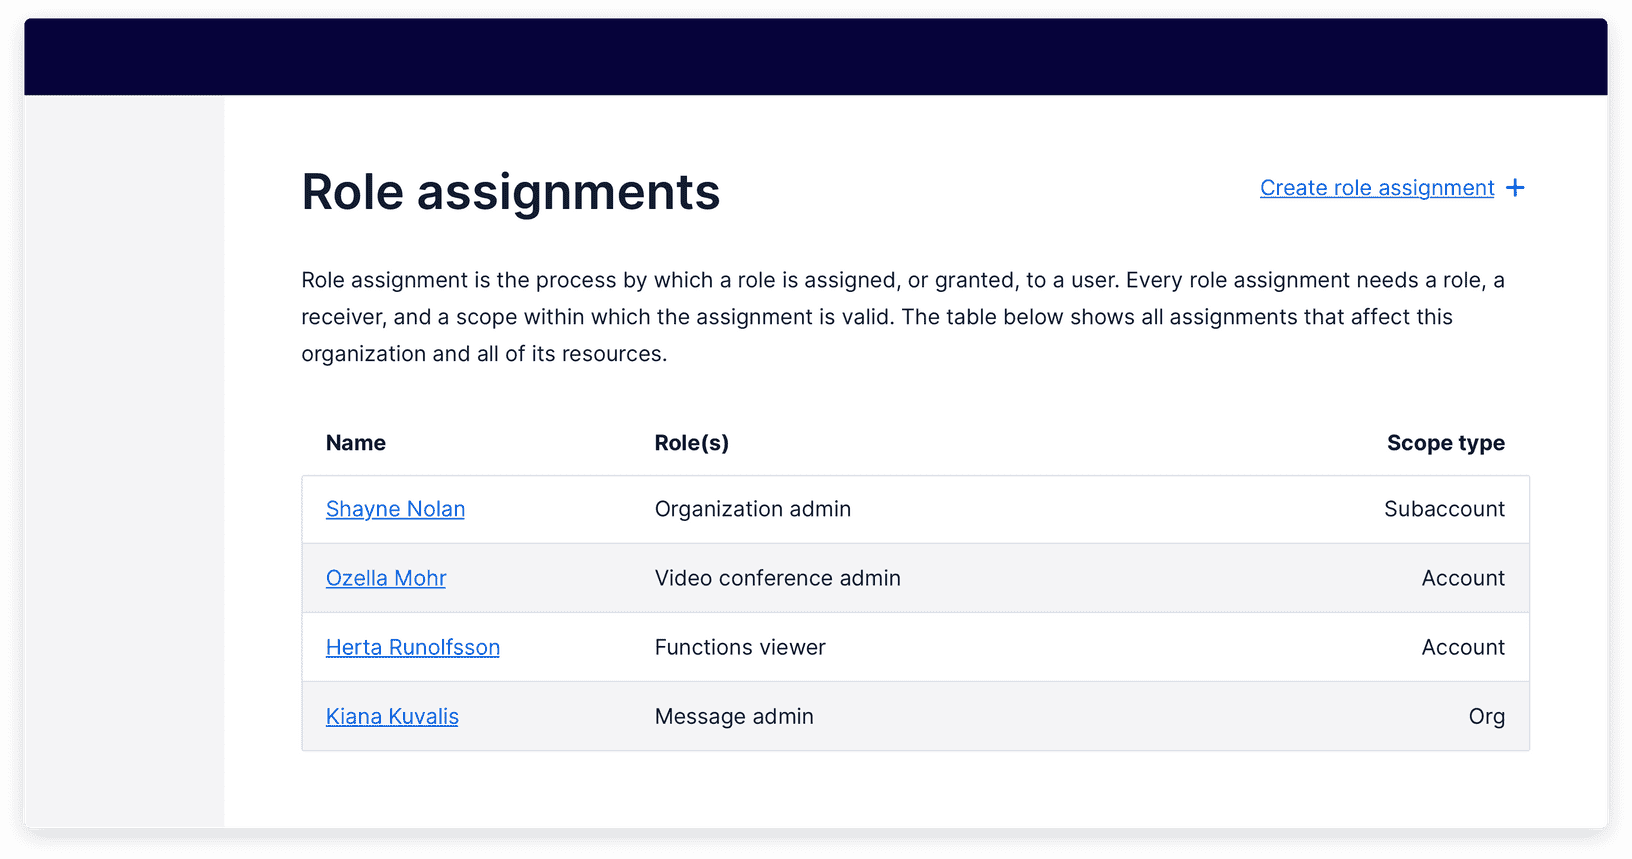Click the Org scope type cell

tap(1486, 716)
